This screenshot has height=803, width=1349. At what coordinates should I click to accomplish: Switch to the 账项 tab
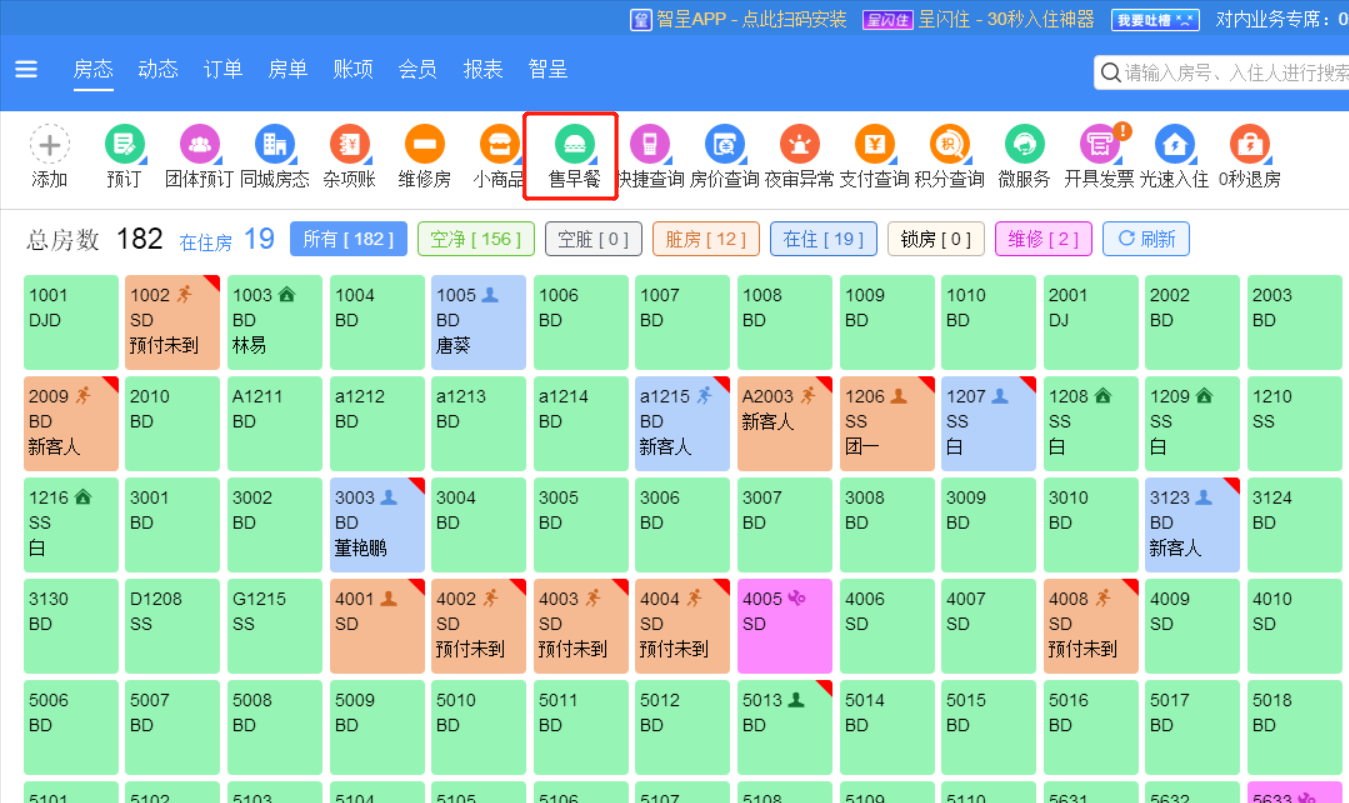pyautogui.click(x=353, y=69)
